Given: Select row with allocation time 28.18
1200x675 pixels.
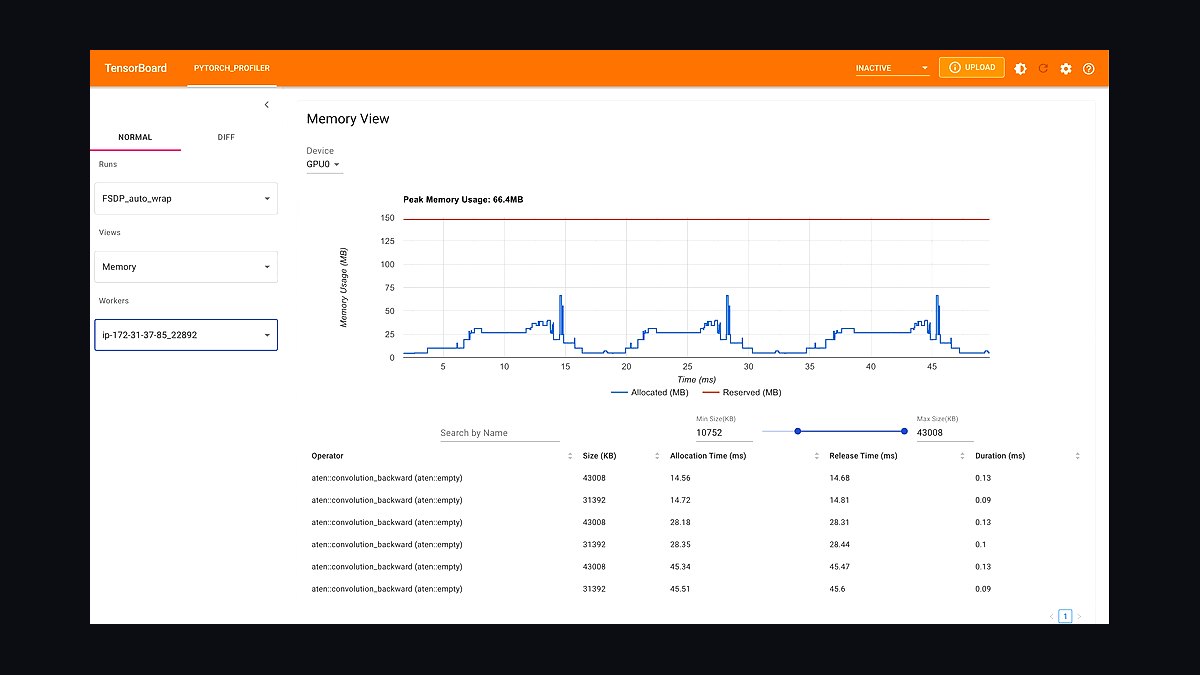Looking at the screenshot, I should tap(696, 522).
